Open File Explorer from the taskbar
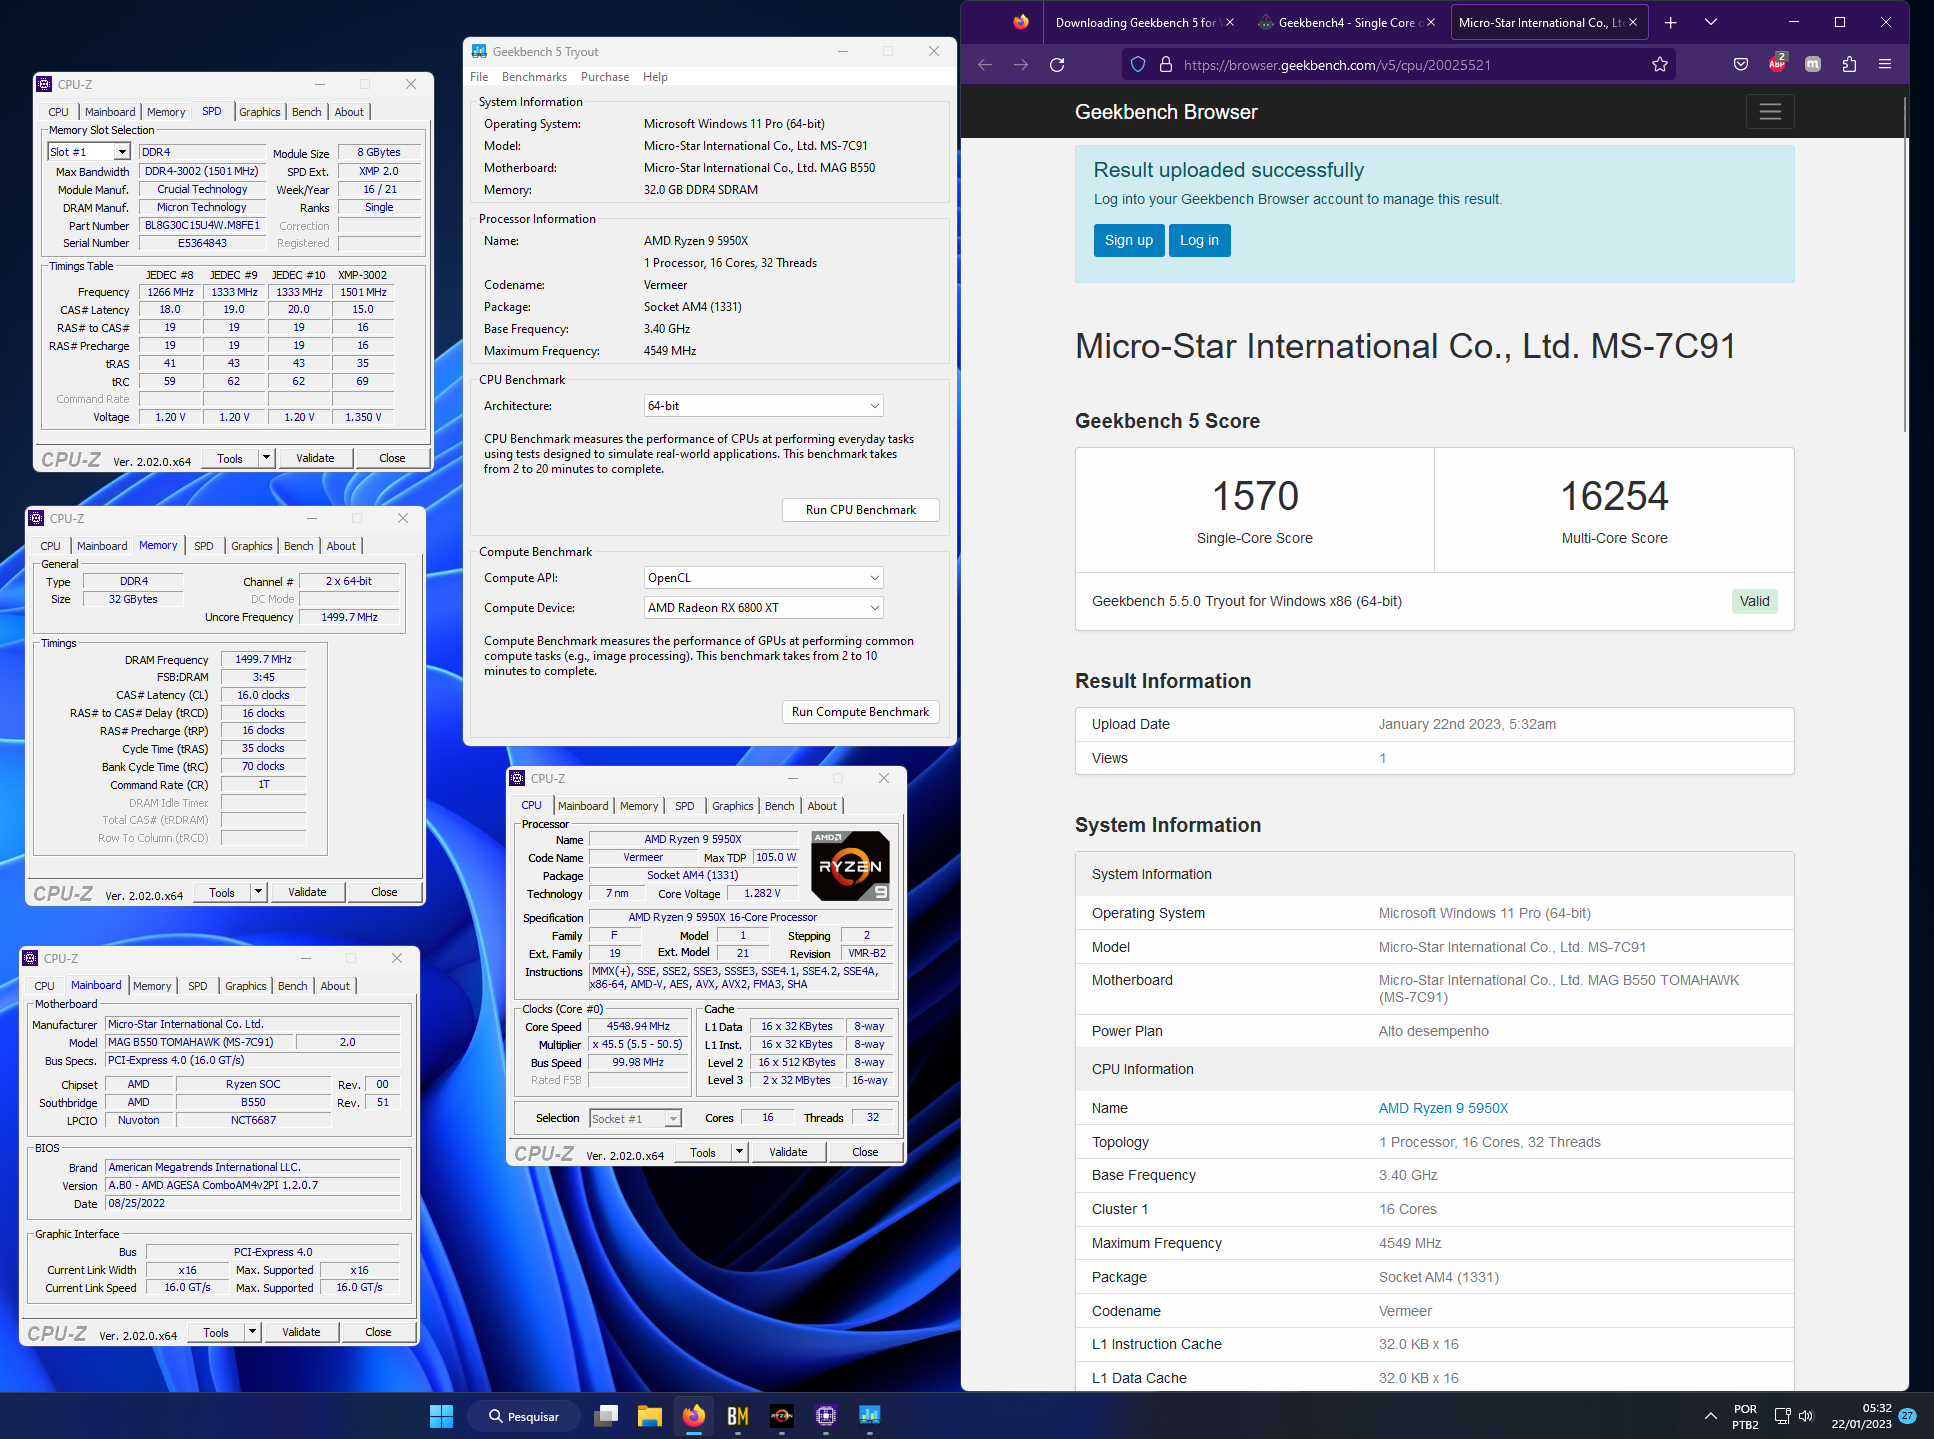Screen dimensions: 1934x1439 (x=650, y=1416)
